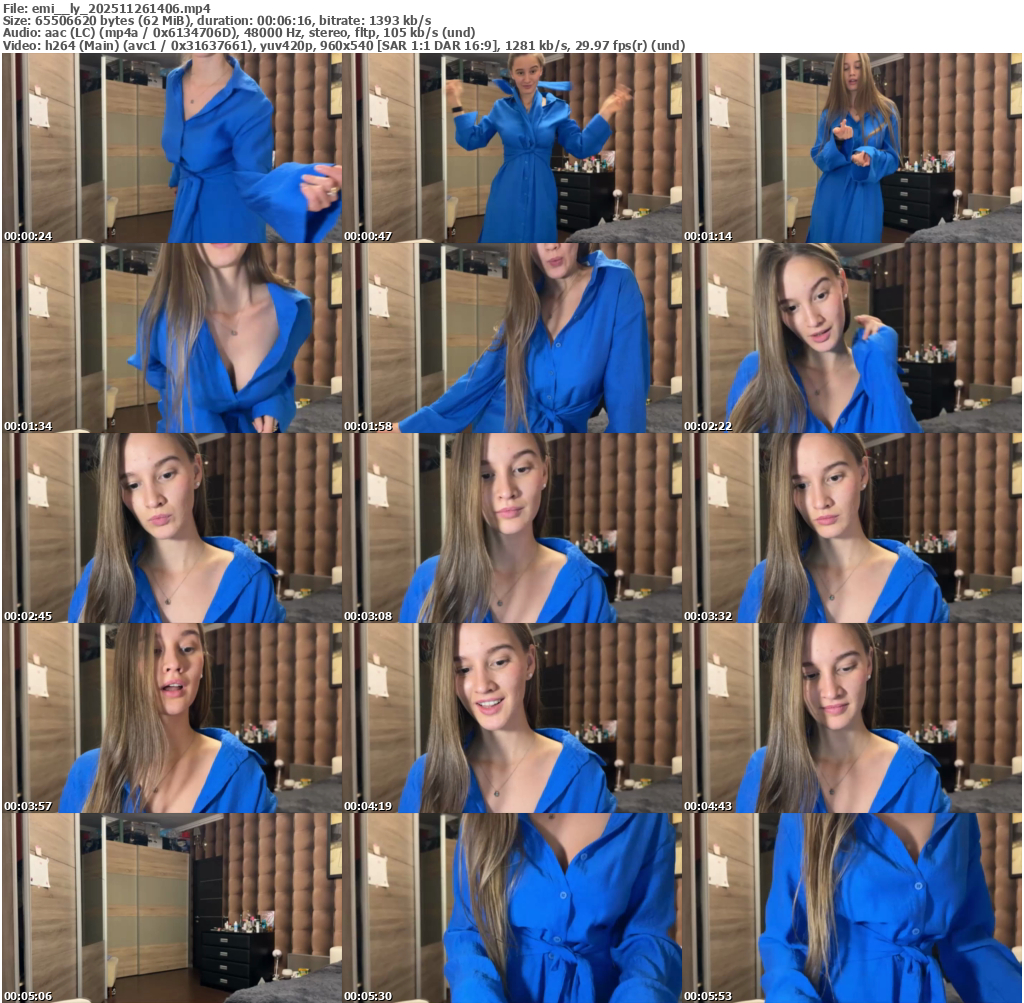This screenshot has width=1024, height=1003.
Task: Open the frame captured at 00:00:24
Action: click(x=172, y=148)
